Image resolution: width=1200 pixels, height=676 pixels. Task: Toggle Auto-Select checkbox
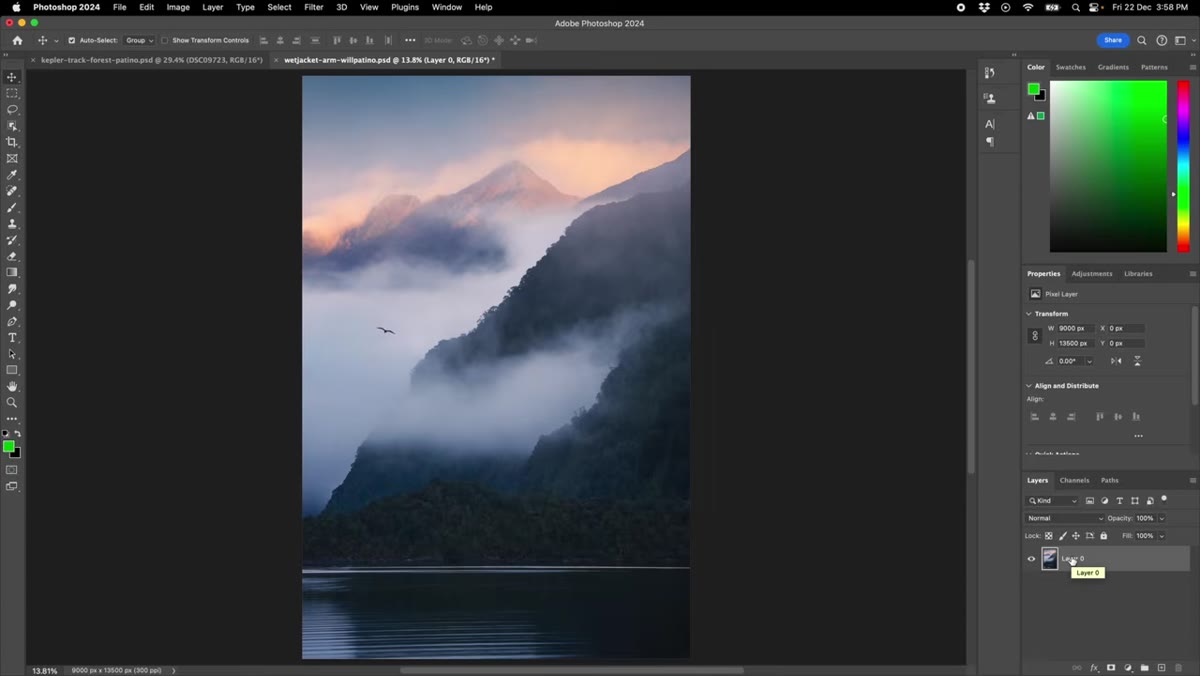click(x=71, y=40)
